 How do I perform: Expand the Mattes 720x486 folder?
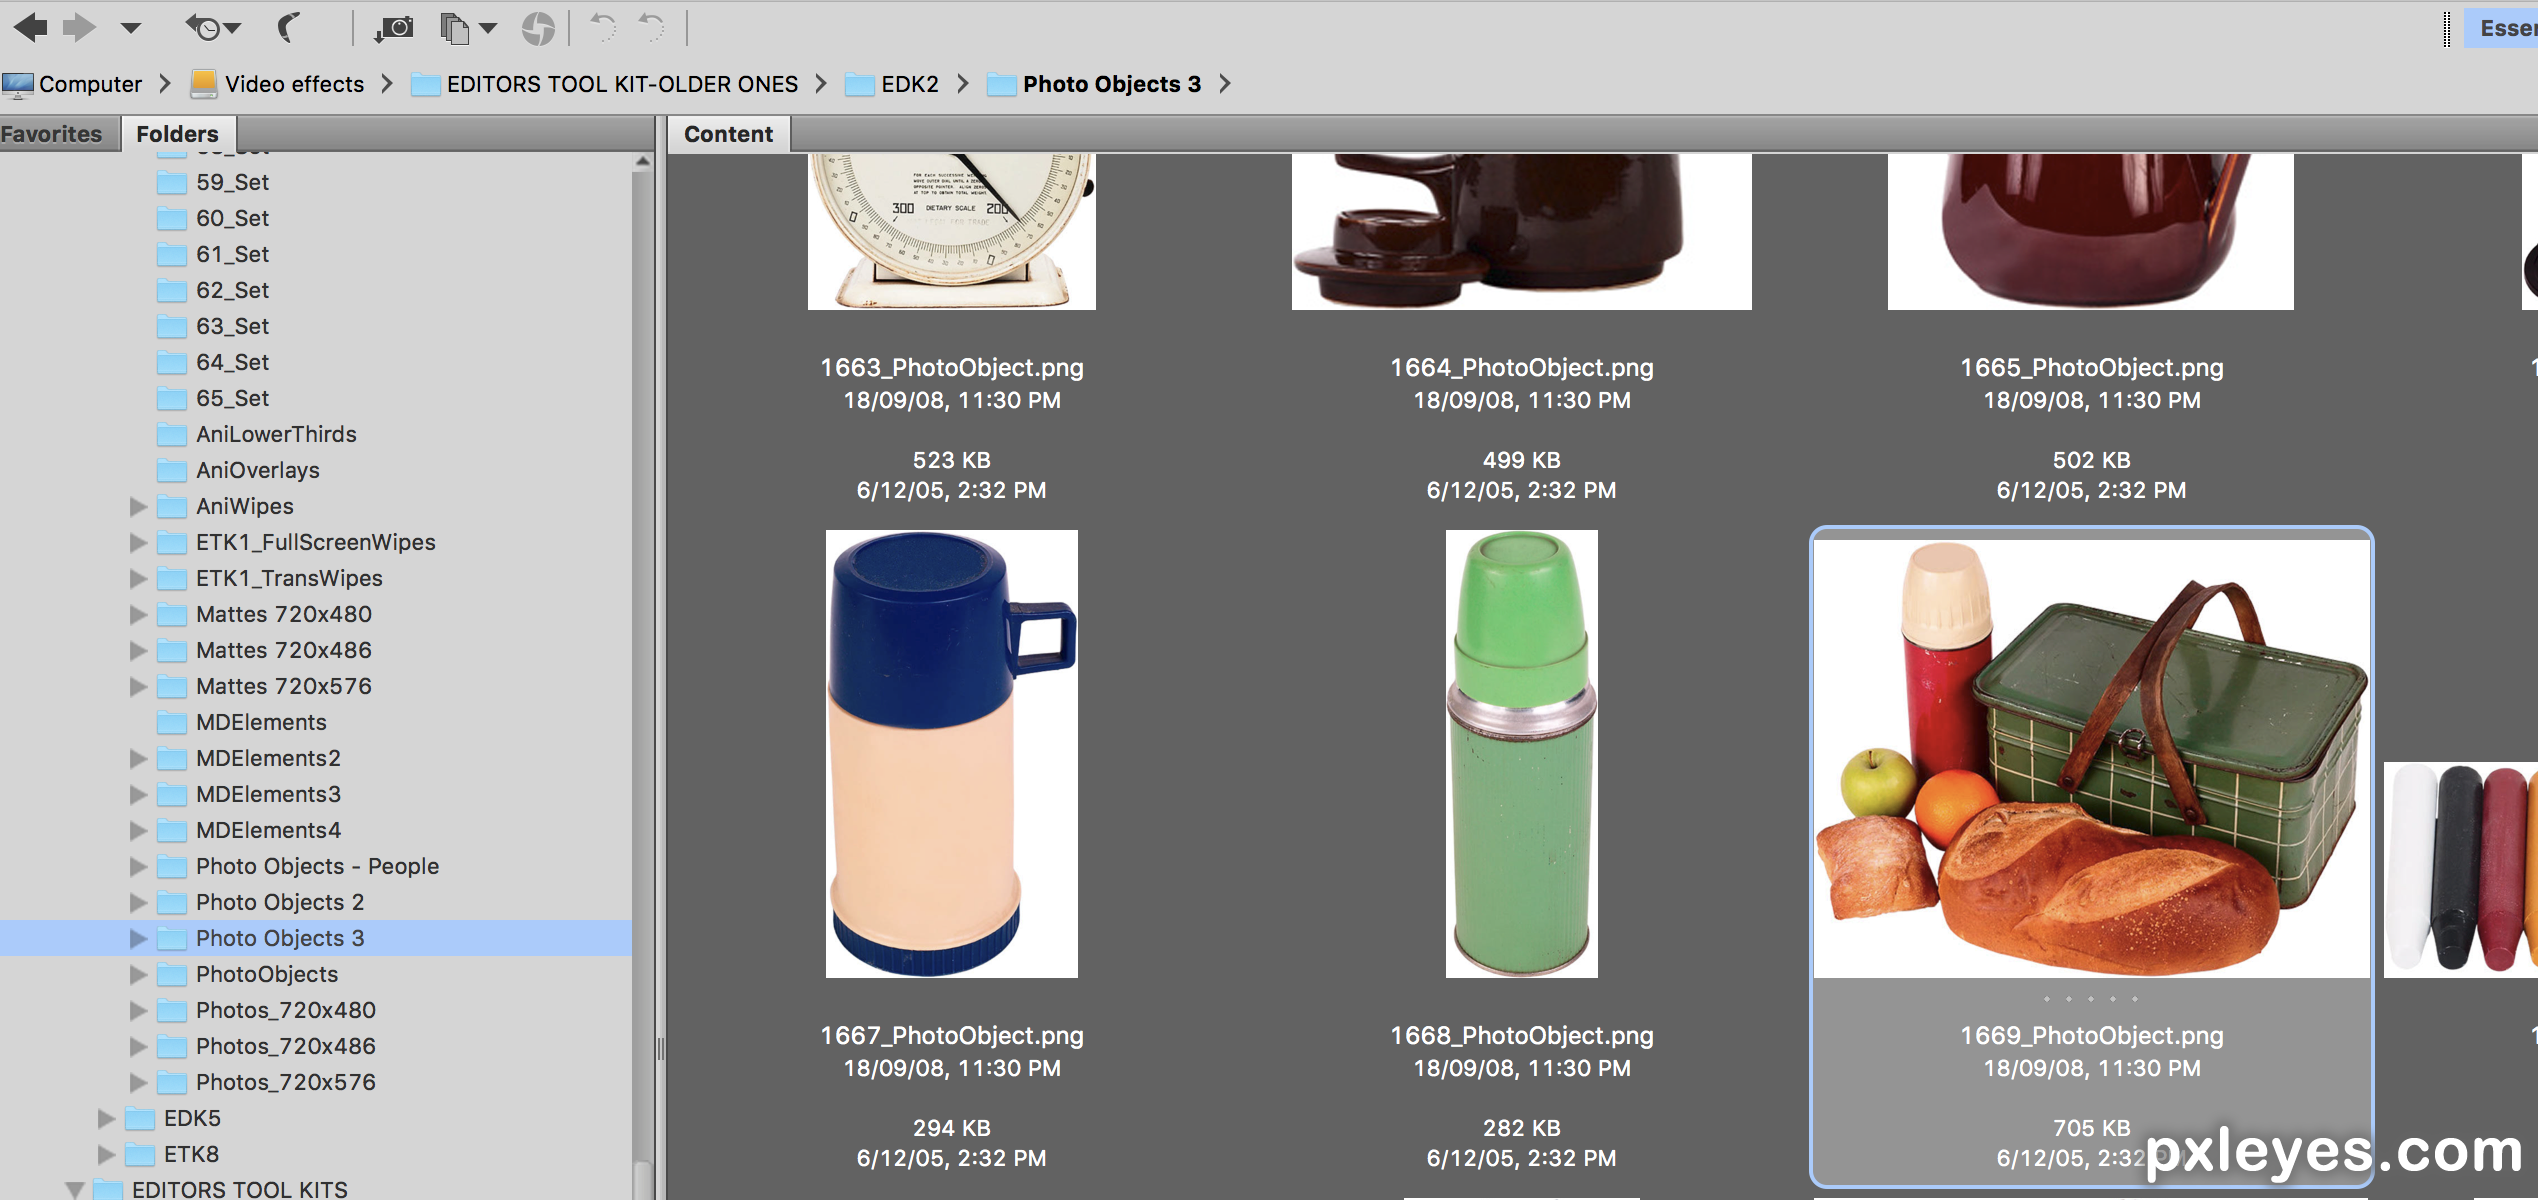click(138, 651)
